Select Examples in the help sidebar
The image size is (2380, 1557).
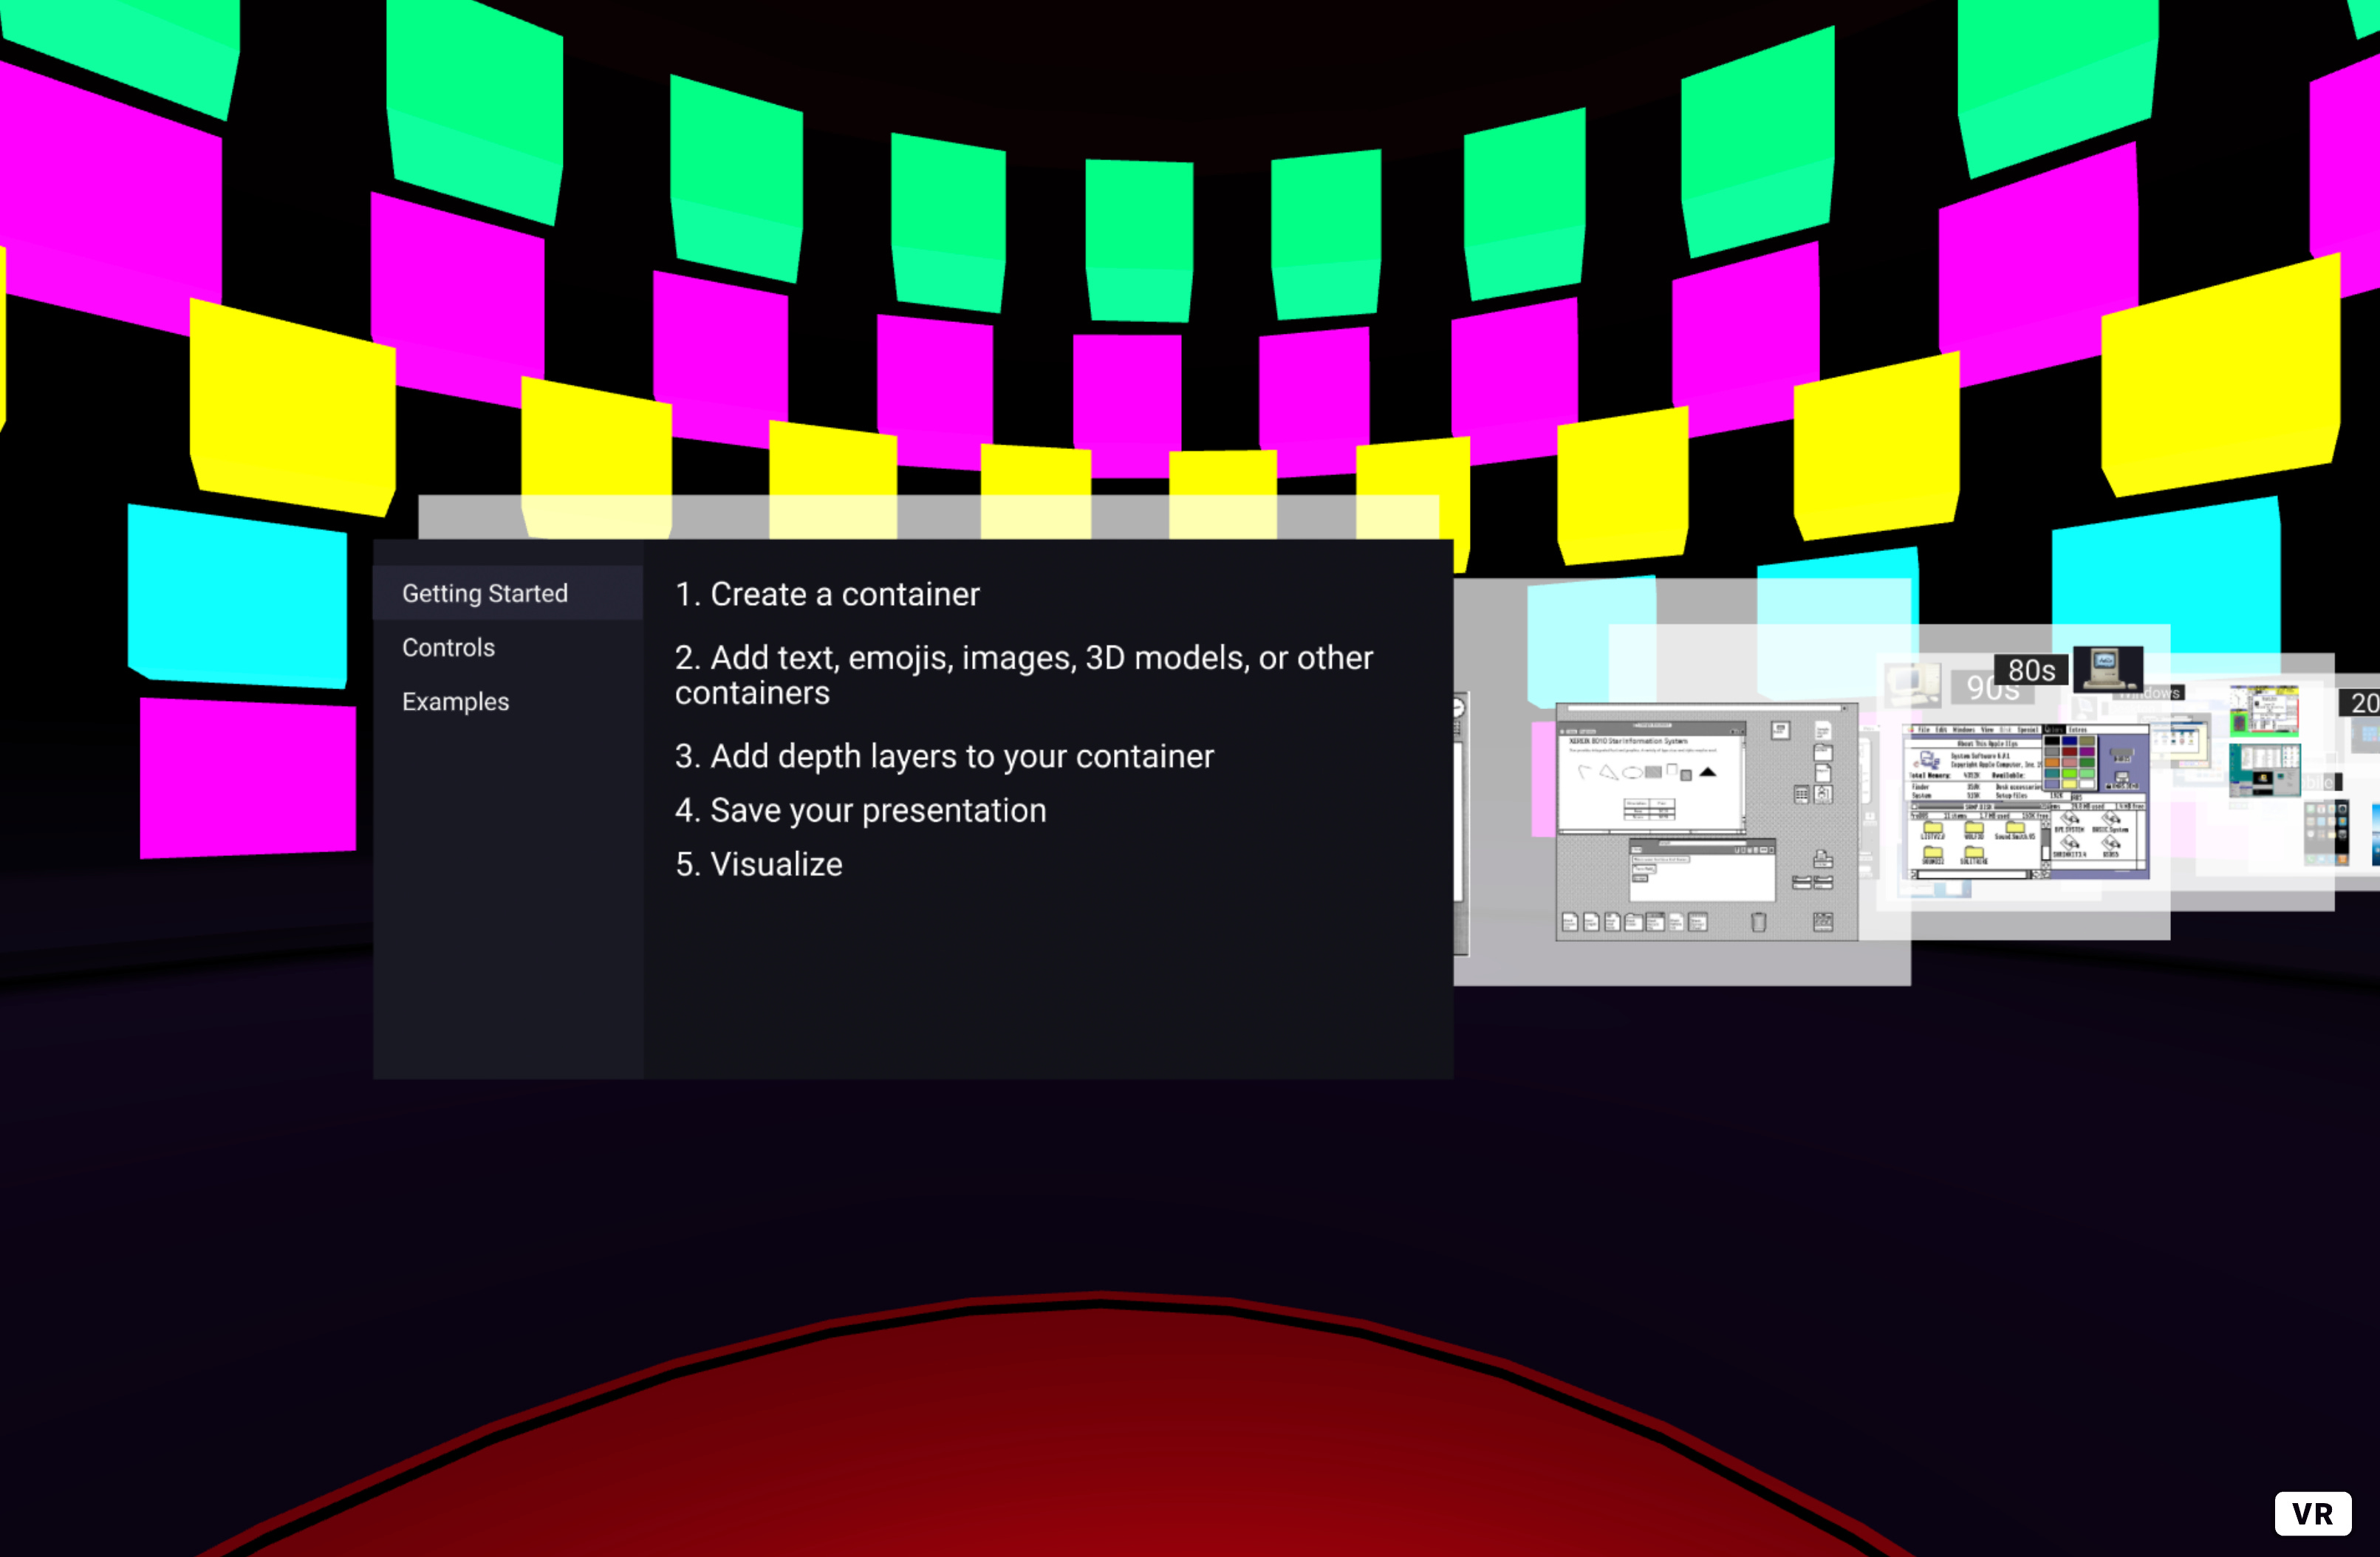click(x=456, y=701)
